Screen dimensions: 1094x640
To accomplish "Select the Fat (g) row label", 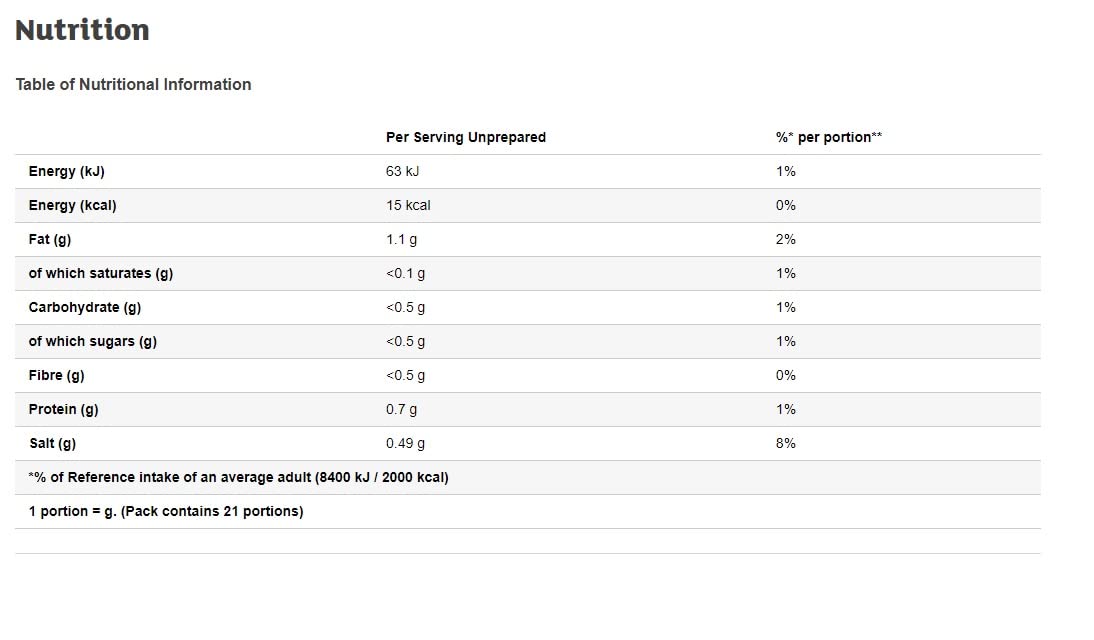I will point(50,239).
